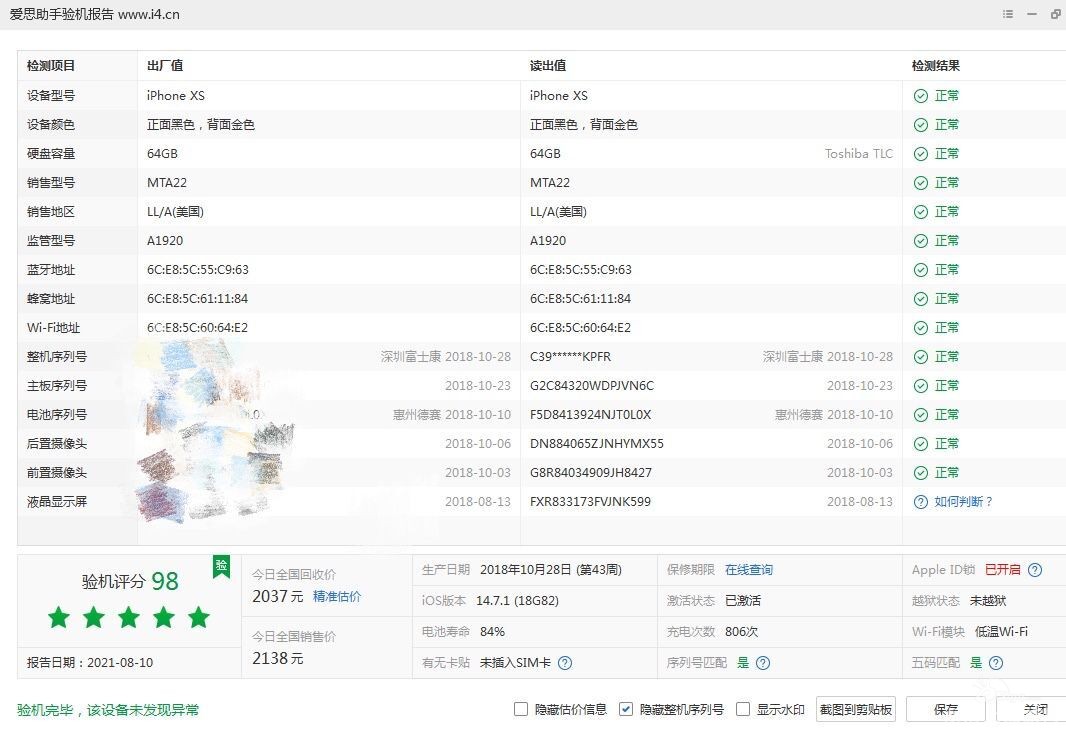The width and height of the screenshot is (1066, 729).
Task: Open the list menu icon in title bar
Action: (x=1008, y=14)
